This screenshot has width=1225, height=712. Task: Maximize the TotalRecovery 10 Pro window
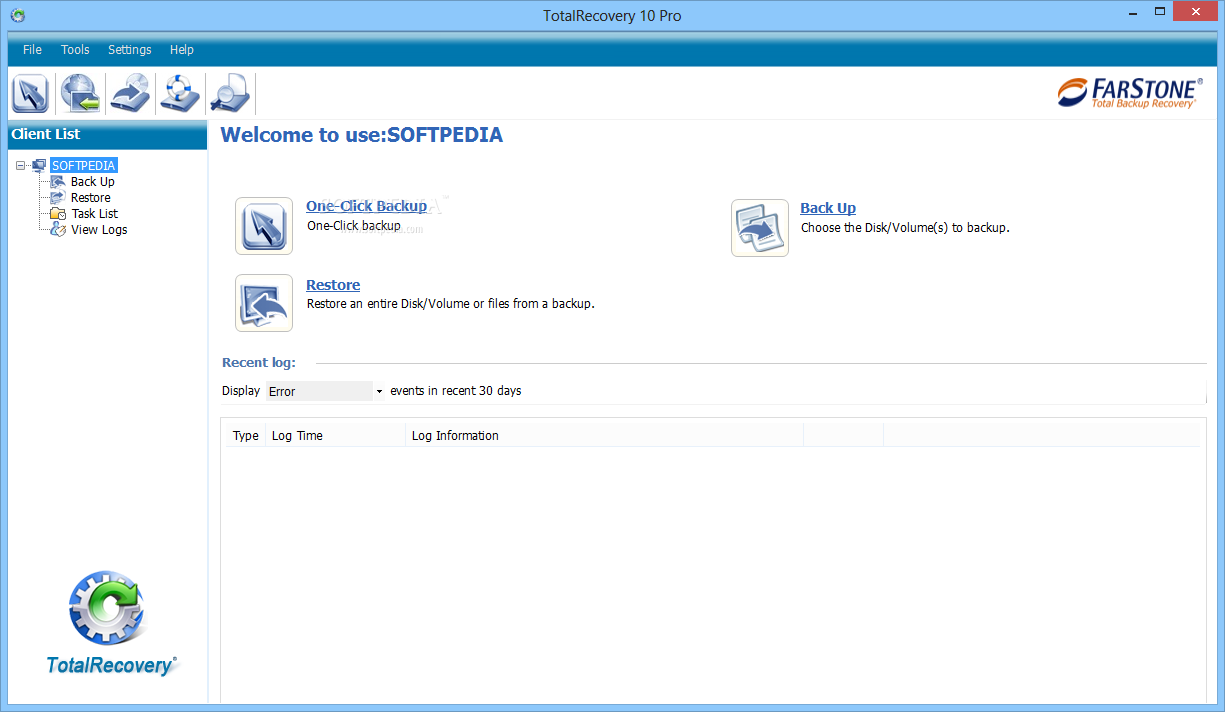1160,11
